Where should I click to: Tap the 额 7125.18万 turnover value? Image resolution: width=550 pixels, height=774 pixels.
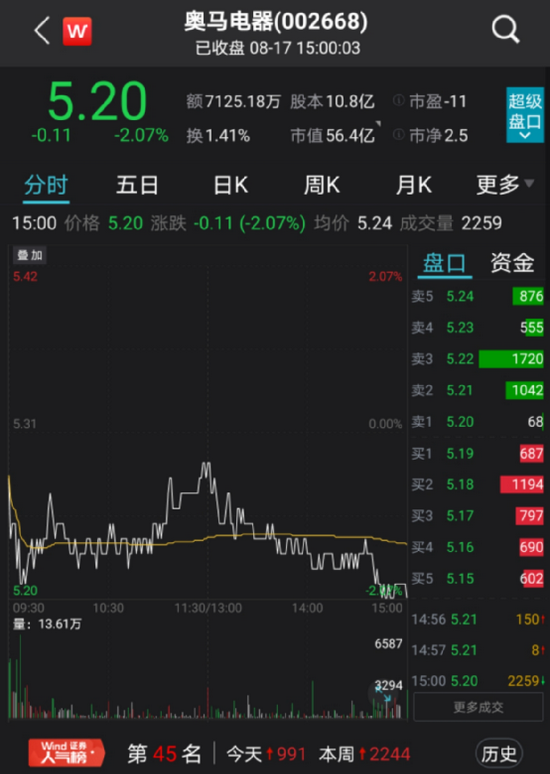point(233,102)
